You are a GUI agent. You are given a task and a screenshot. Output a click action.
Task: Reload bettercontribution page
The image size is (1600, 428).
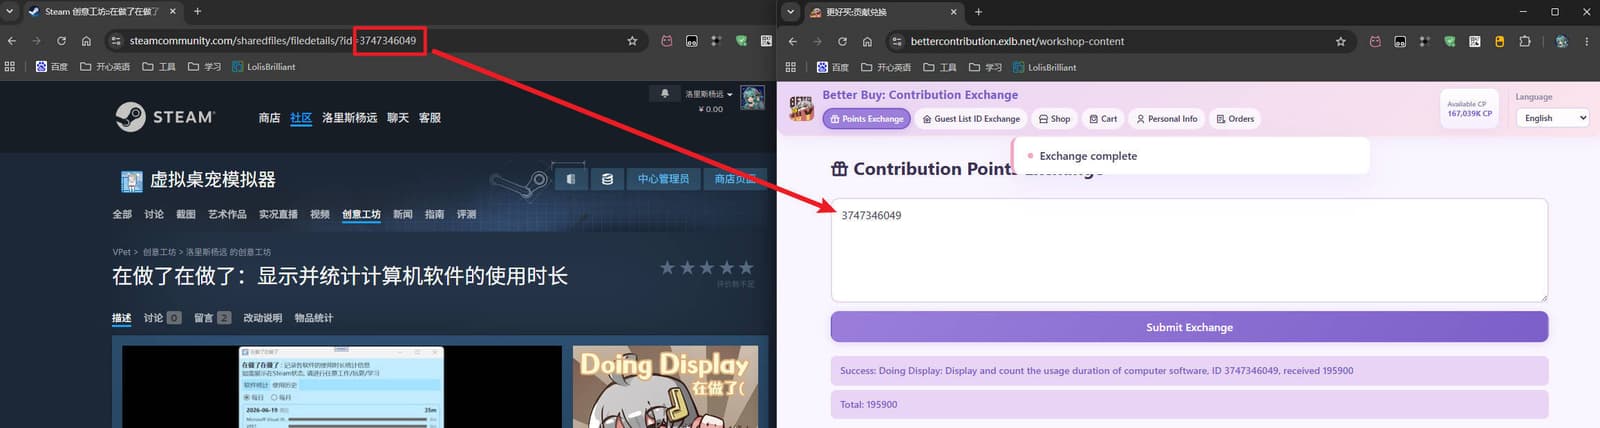842,41
